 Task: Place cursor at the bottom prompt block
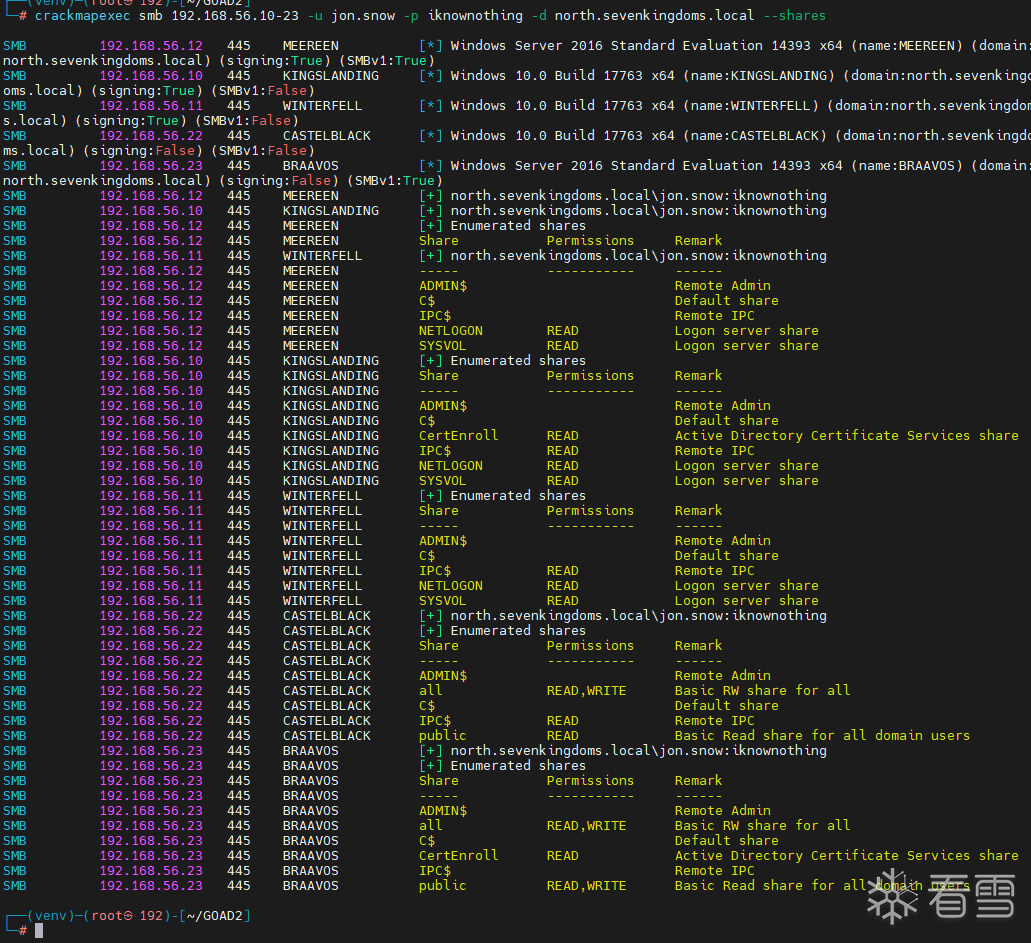click(x=39, y=930)
